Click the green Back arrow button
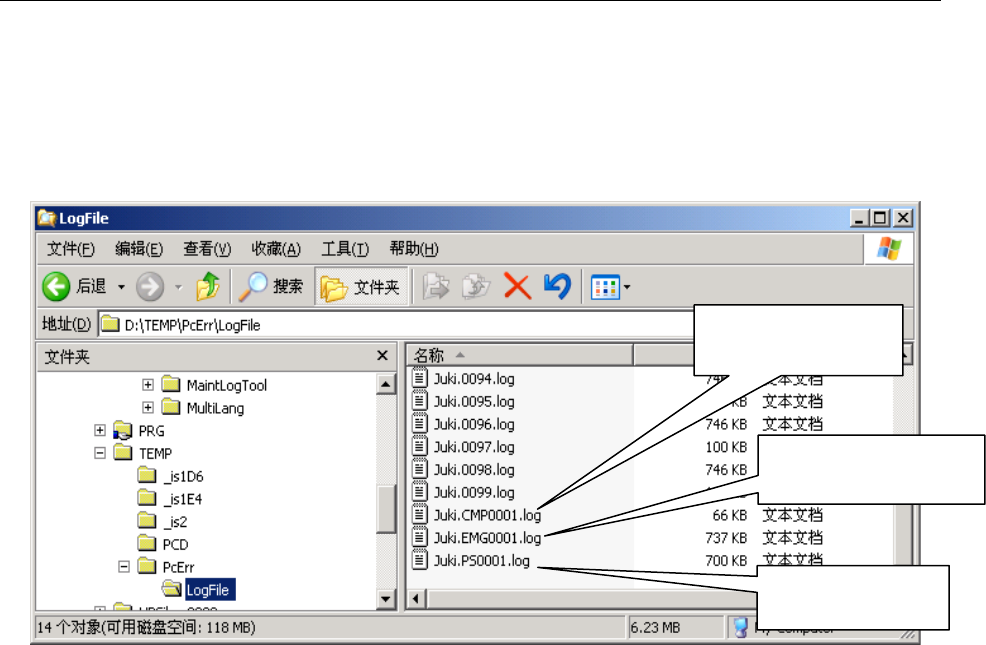 (56, 287)
